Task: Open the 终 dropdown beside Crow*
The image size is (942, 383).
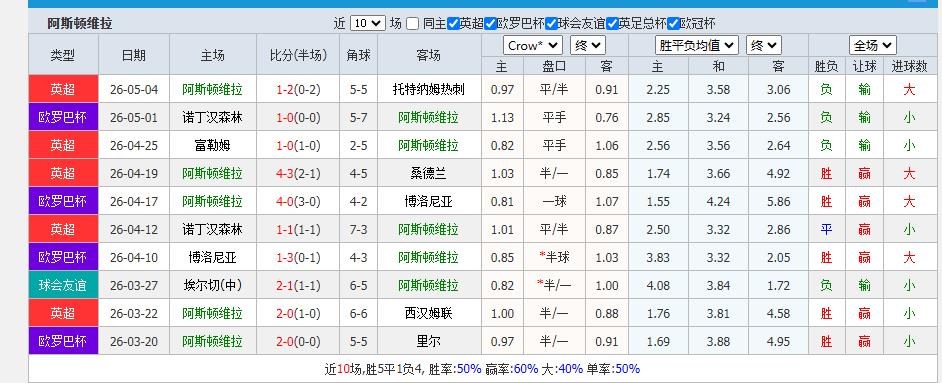Action: [588, 46]
